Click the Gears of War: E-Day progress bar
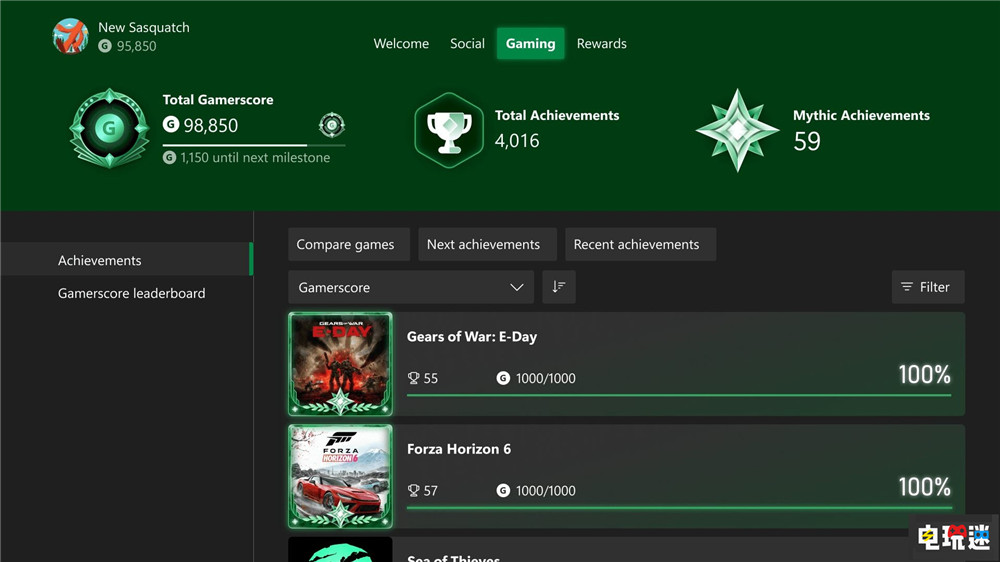This screenshot has height=562, width=1000. (x=679, y=396)
